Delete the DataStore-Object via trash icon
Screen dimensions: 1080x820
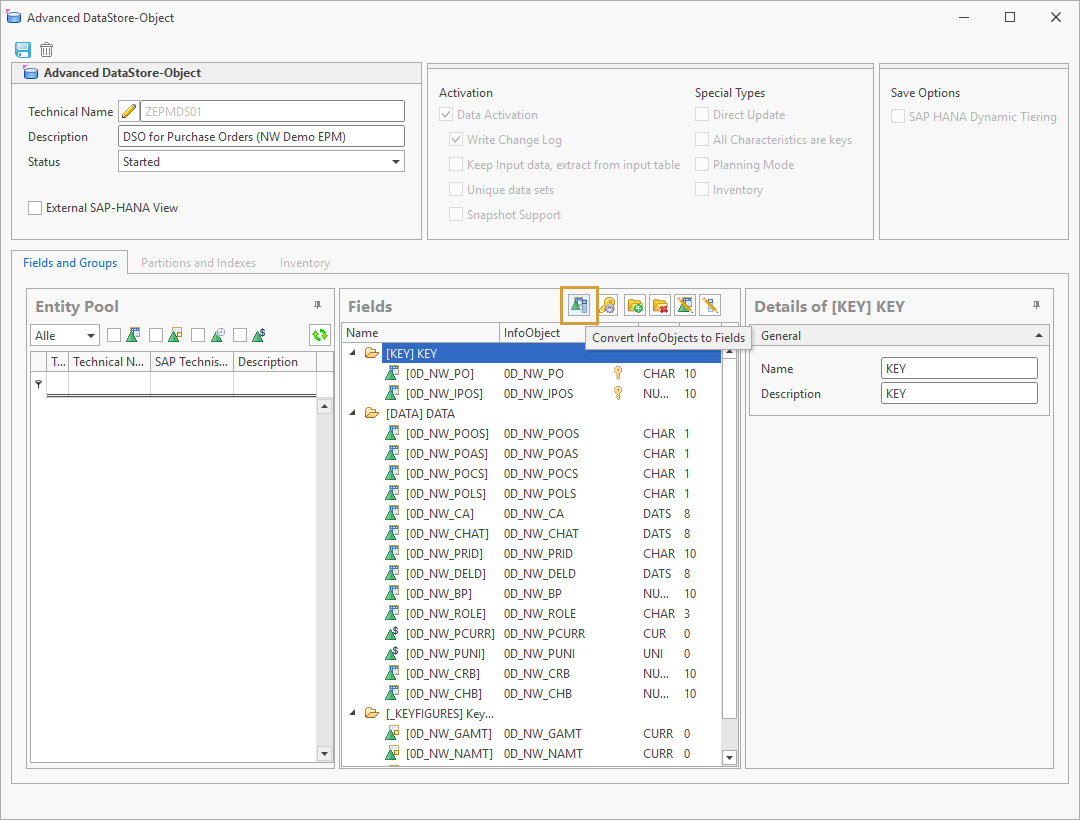tap(46, 49)
